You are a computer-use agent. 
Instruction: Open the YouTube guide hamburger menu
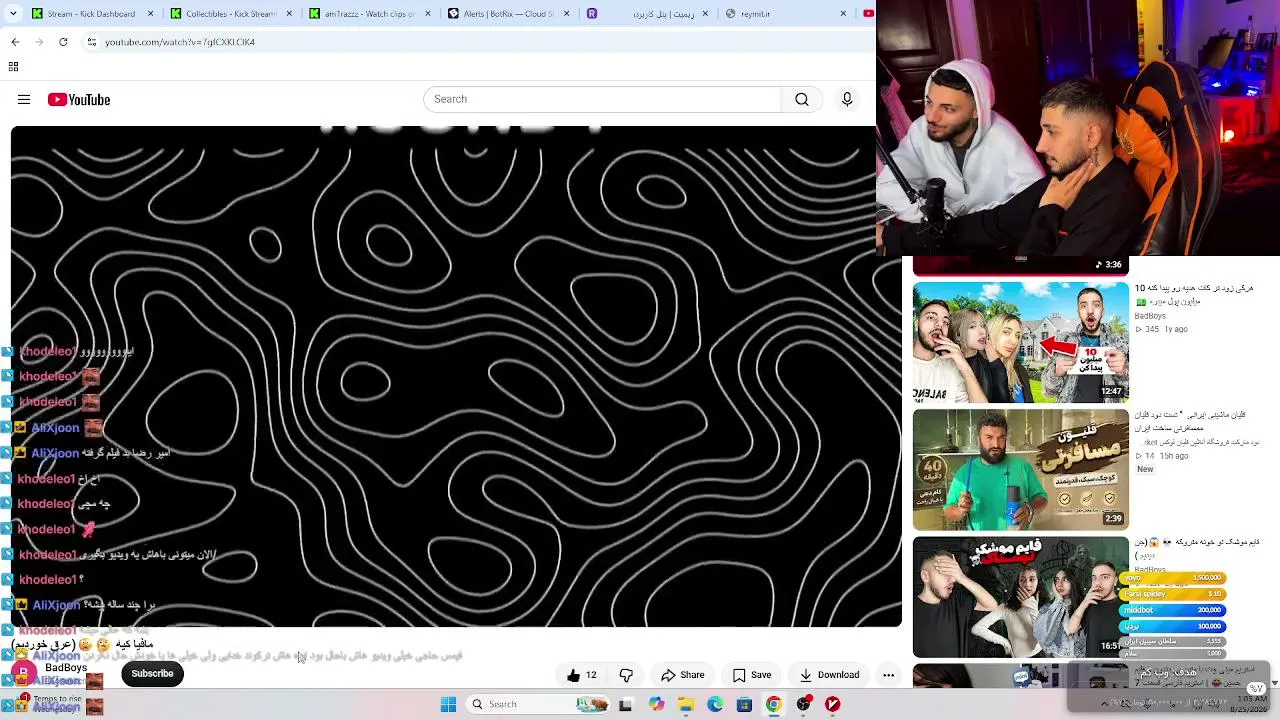pyautogui.click(x=24, y=100)
